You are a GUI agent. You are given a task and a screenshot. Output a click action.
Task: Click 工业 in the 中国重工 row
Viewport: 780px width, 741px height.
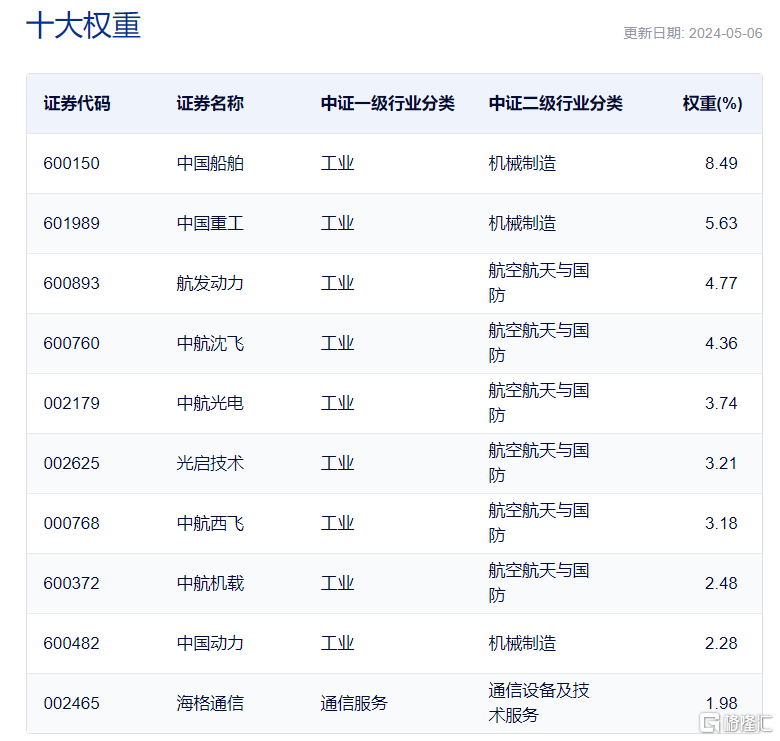click(x=337, y=223)
